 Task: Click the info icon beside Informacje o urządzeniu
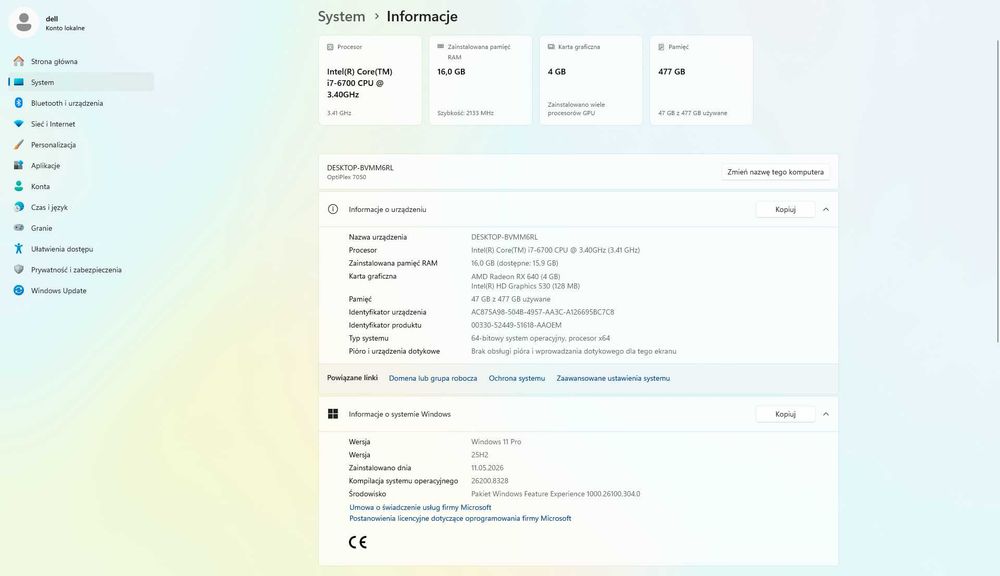coord(333,209)
